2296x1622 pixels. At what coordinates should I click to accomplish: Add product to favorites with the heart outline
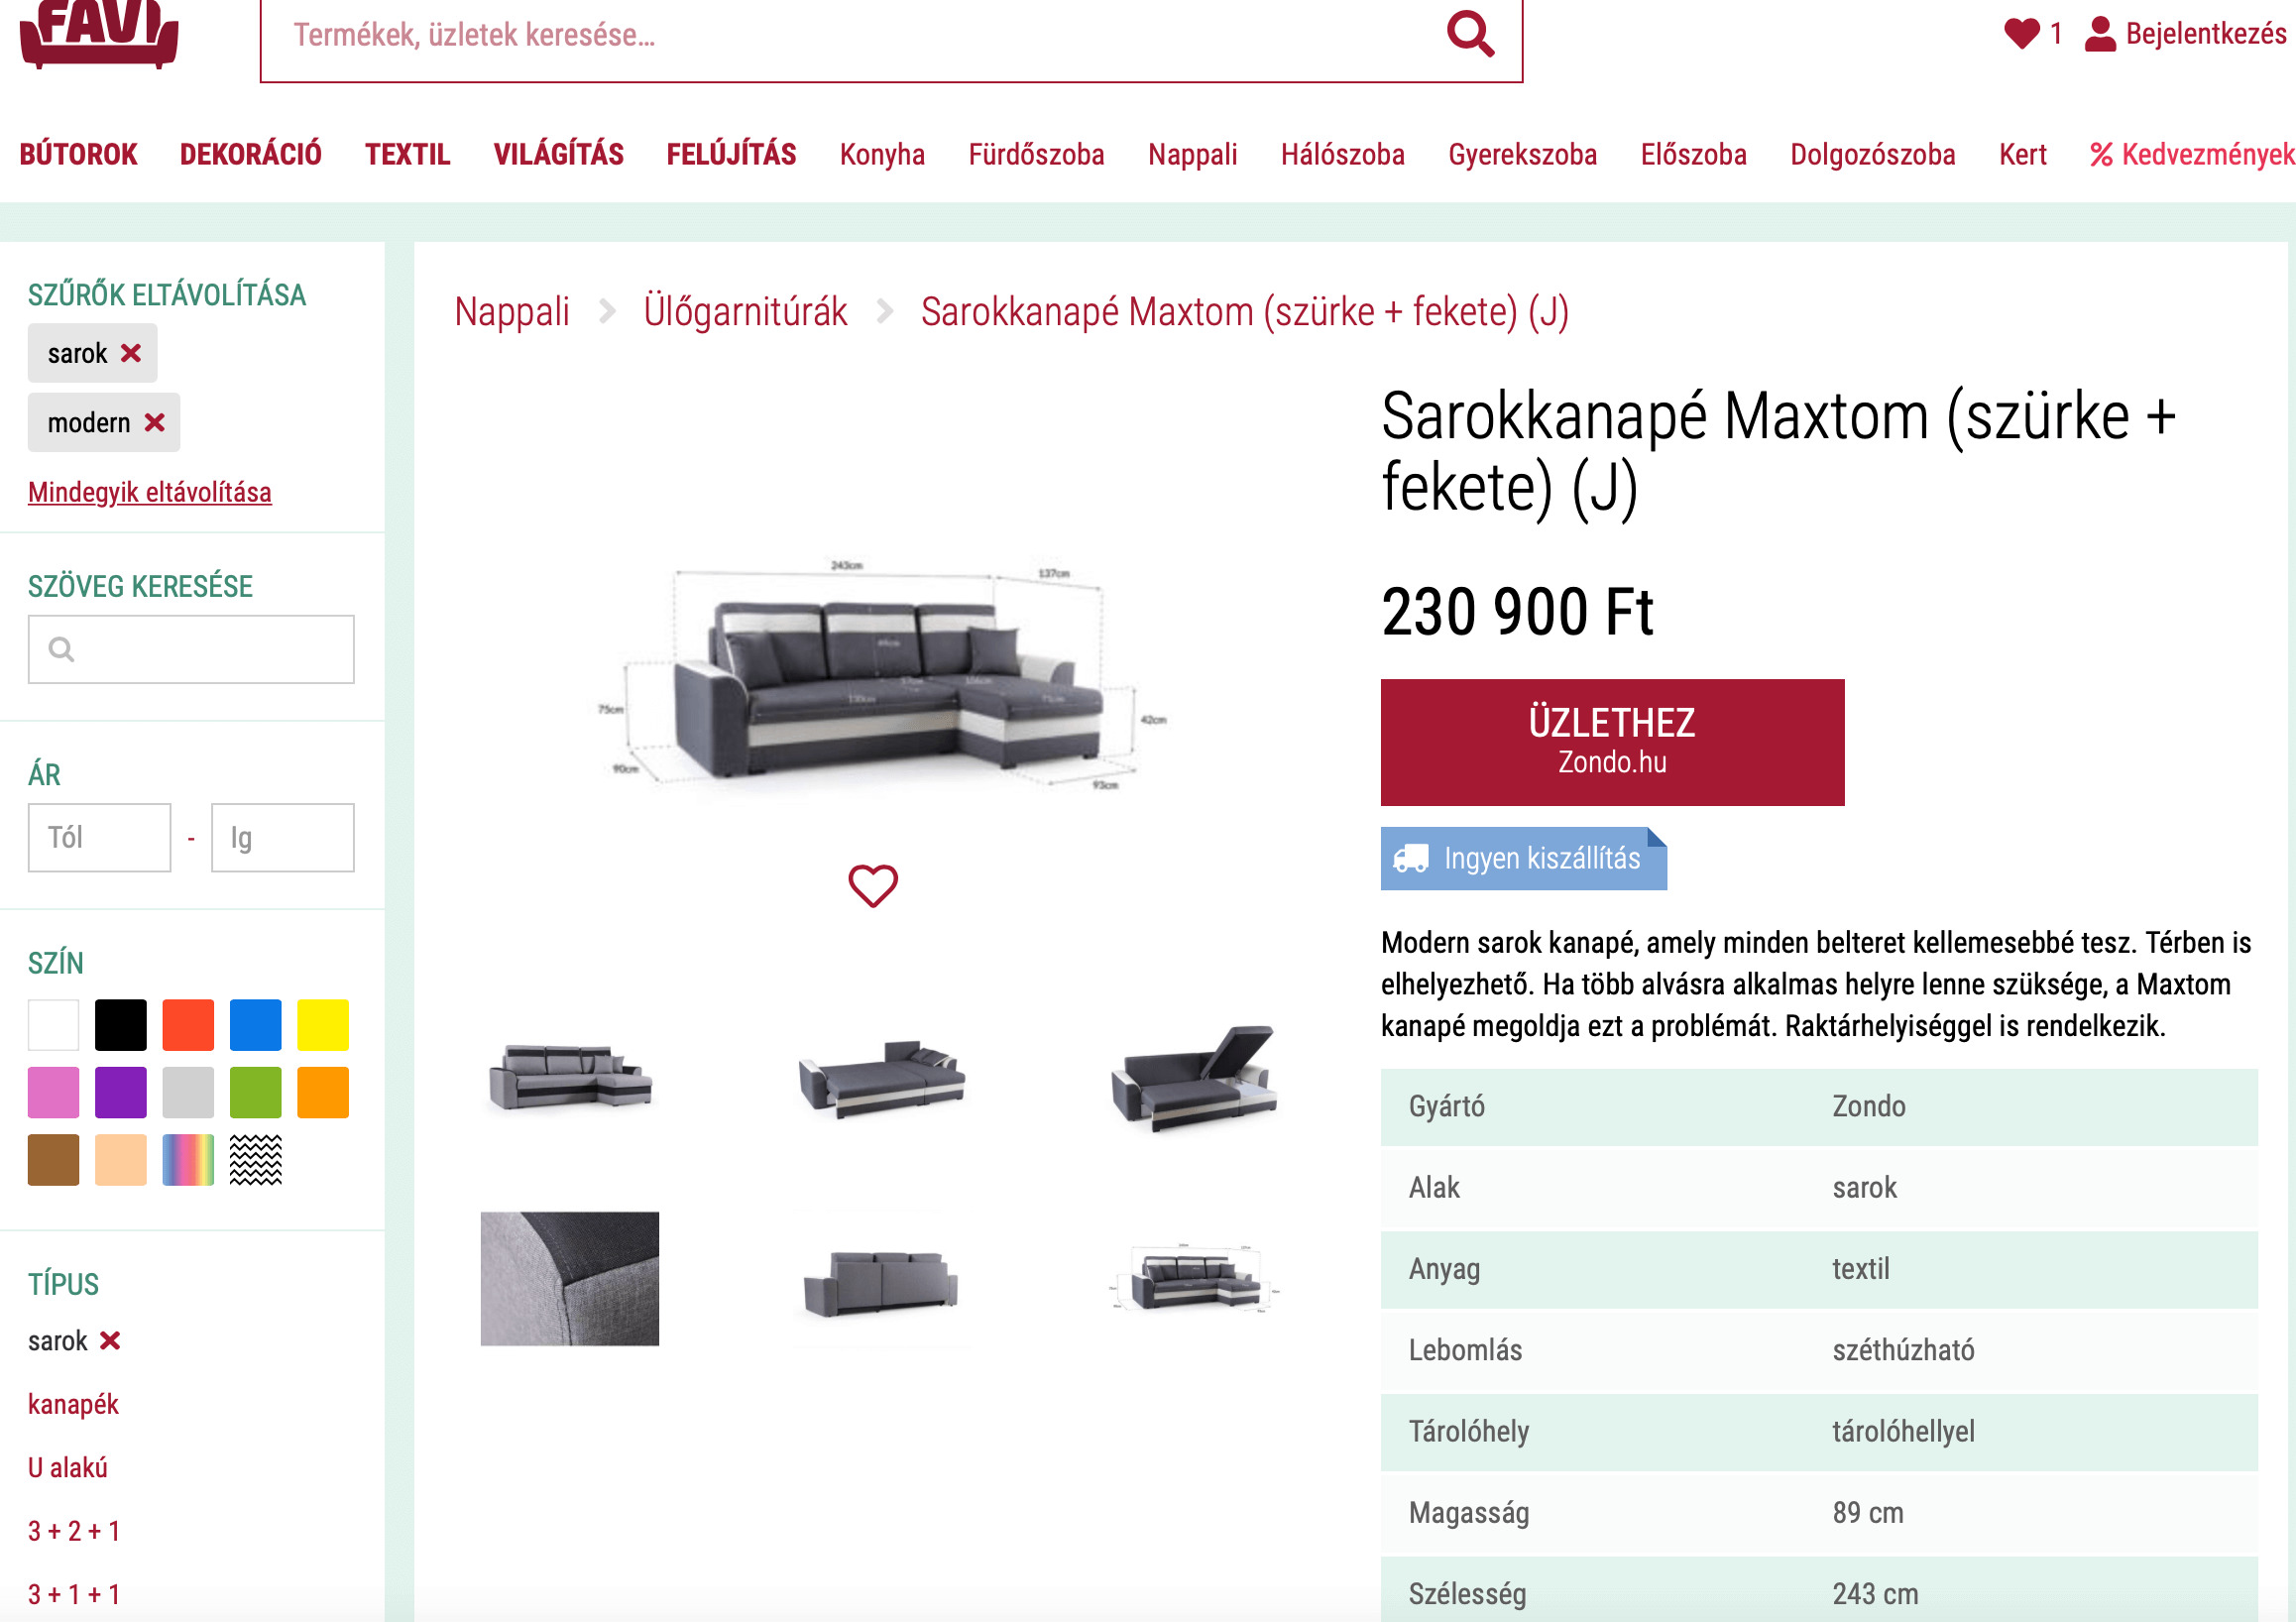point(873,885)
